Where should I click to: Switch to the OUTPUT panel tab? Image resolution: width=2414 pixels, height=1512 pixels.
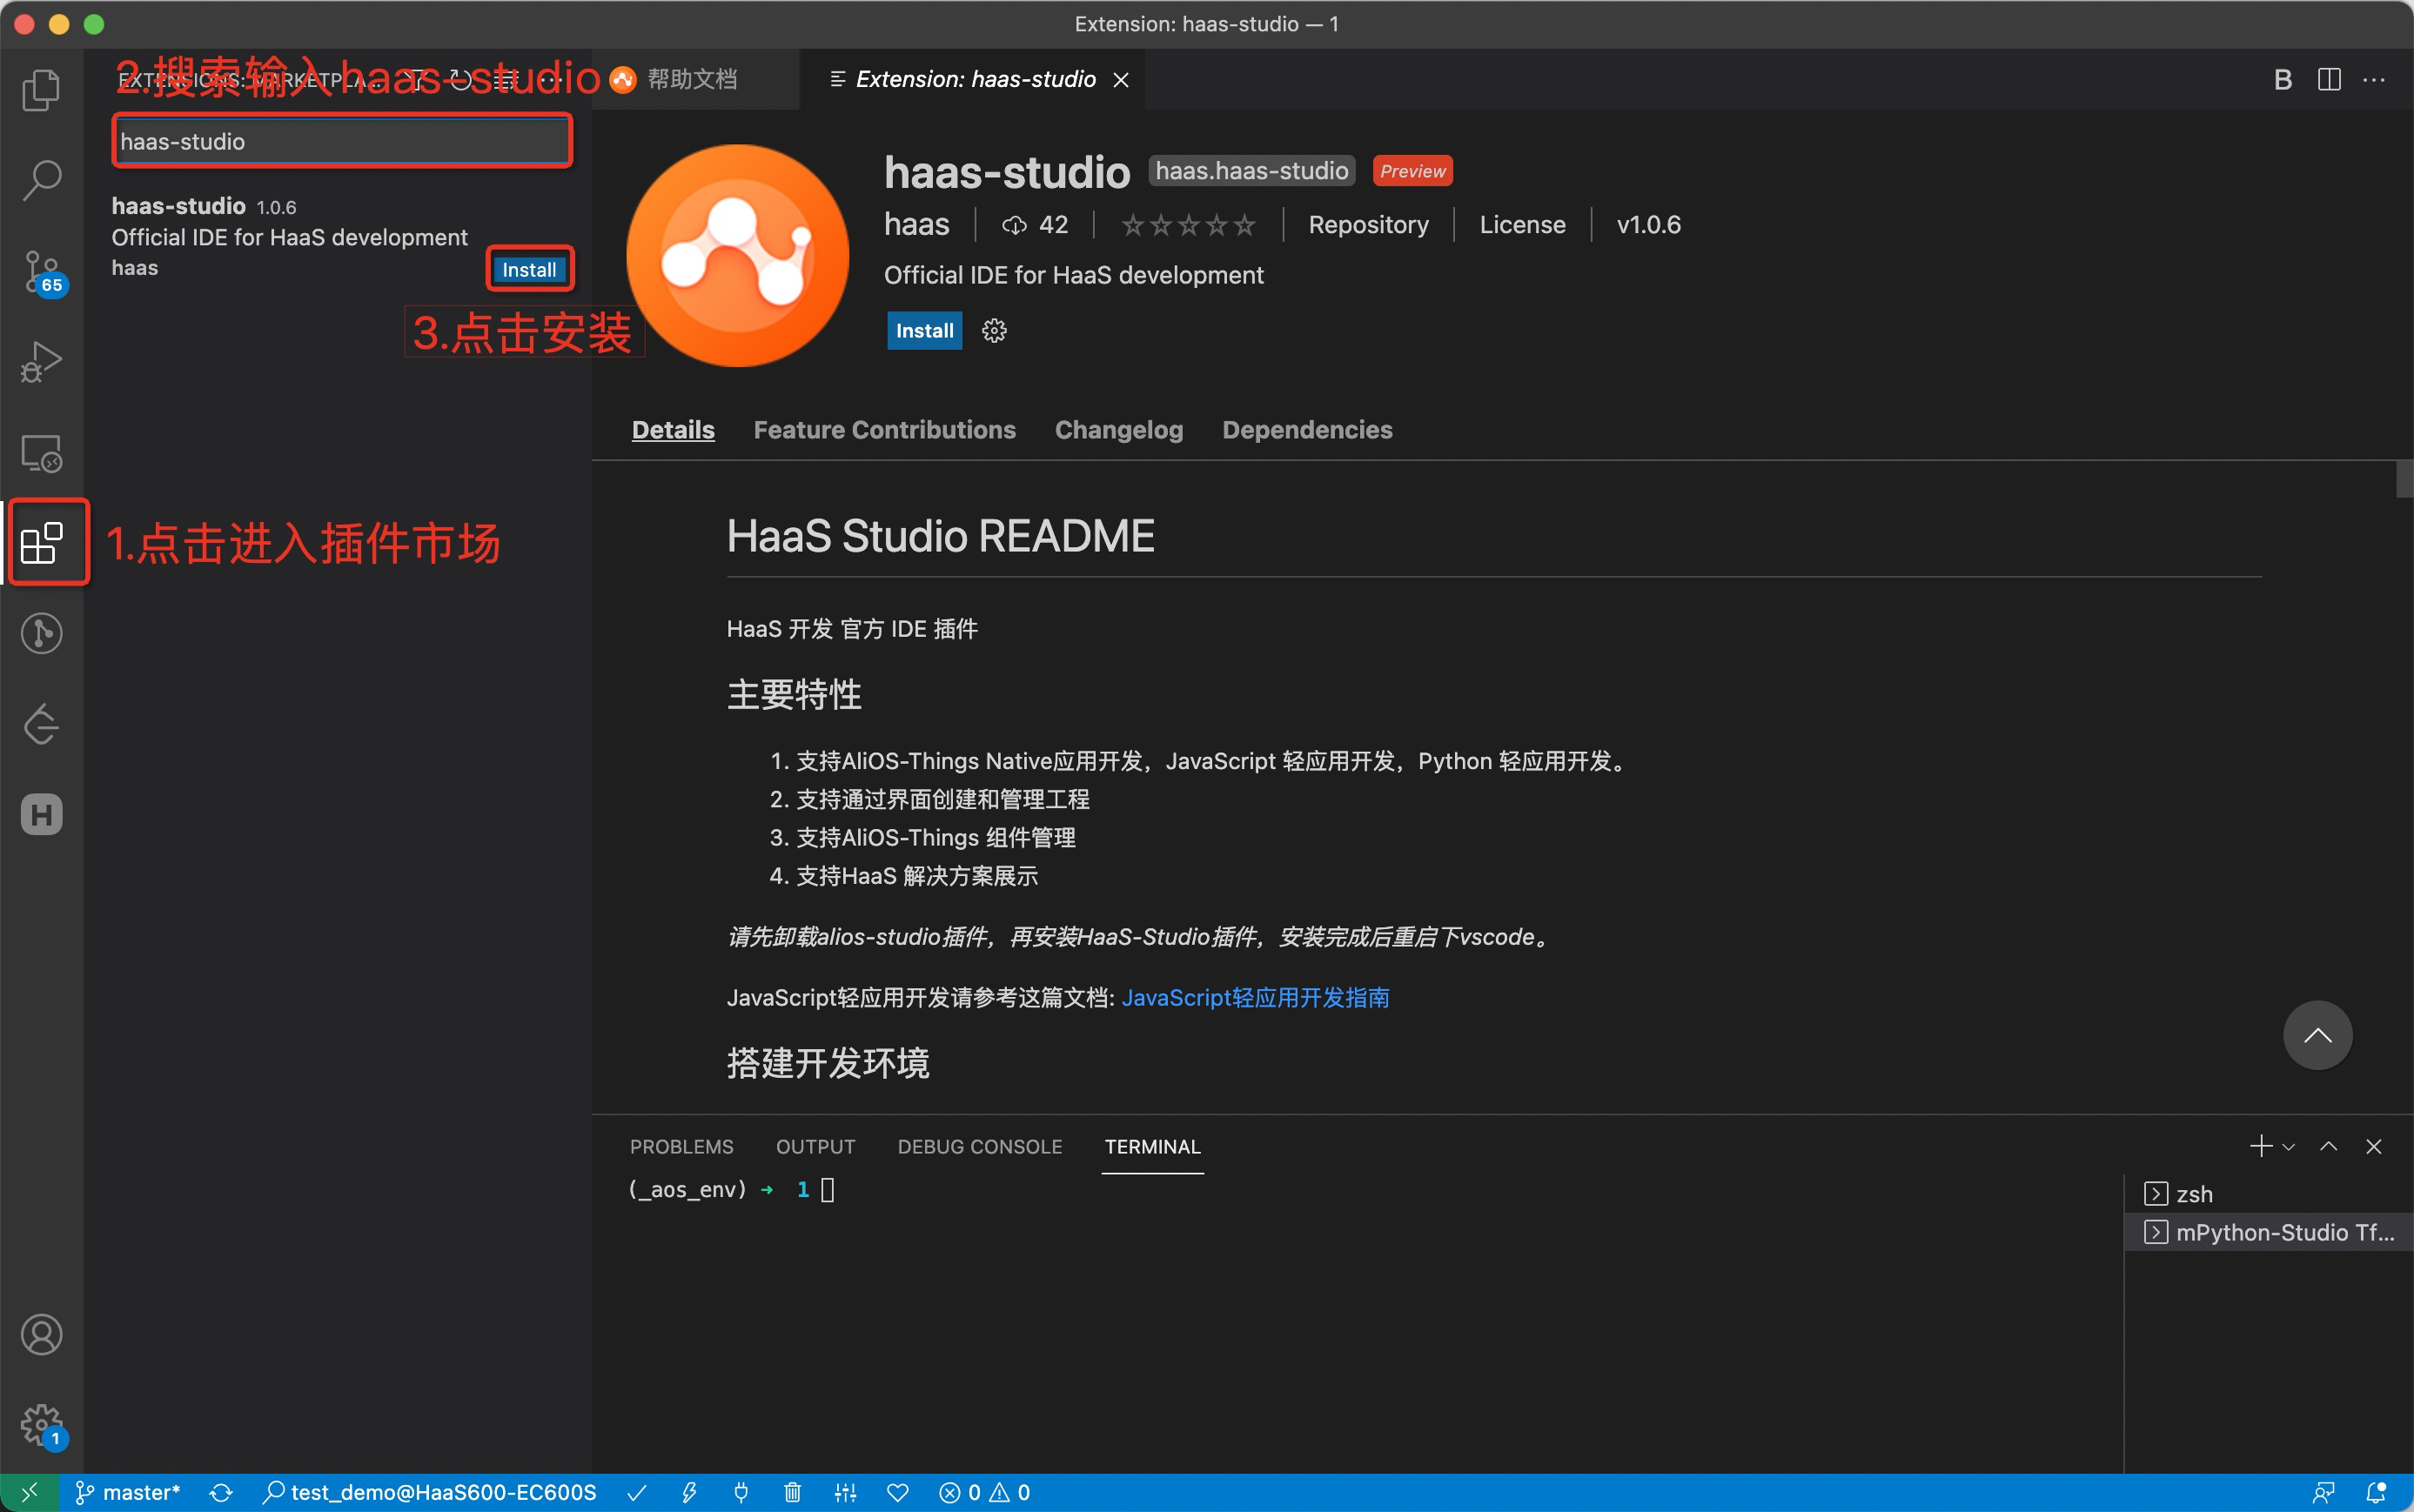coord(815,1147)
